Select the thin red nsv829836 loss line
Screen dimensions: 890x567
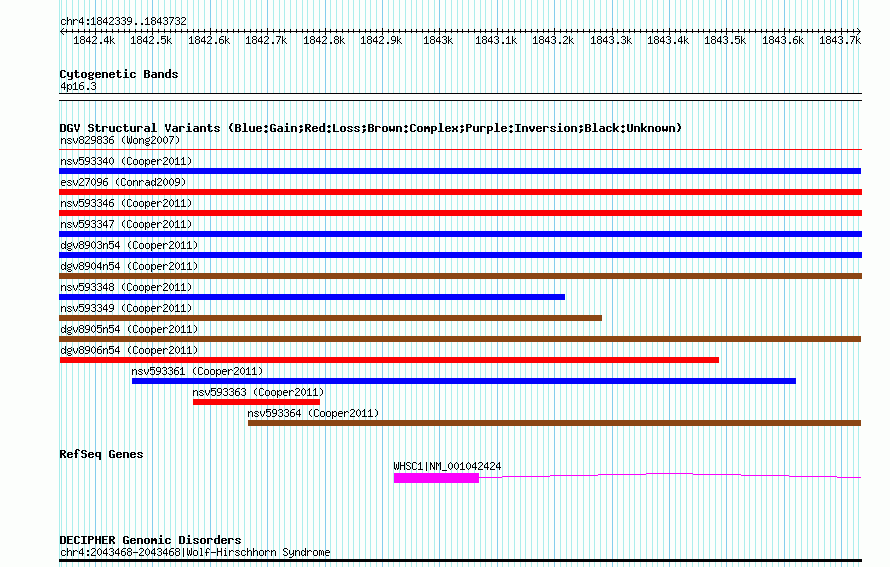[460, 150]
